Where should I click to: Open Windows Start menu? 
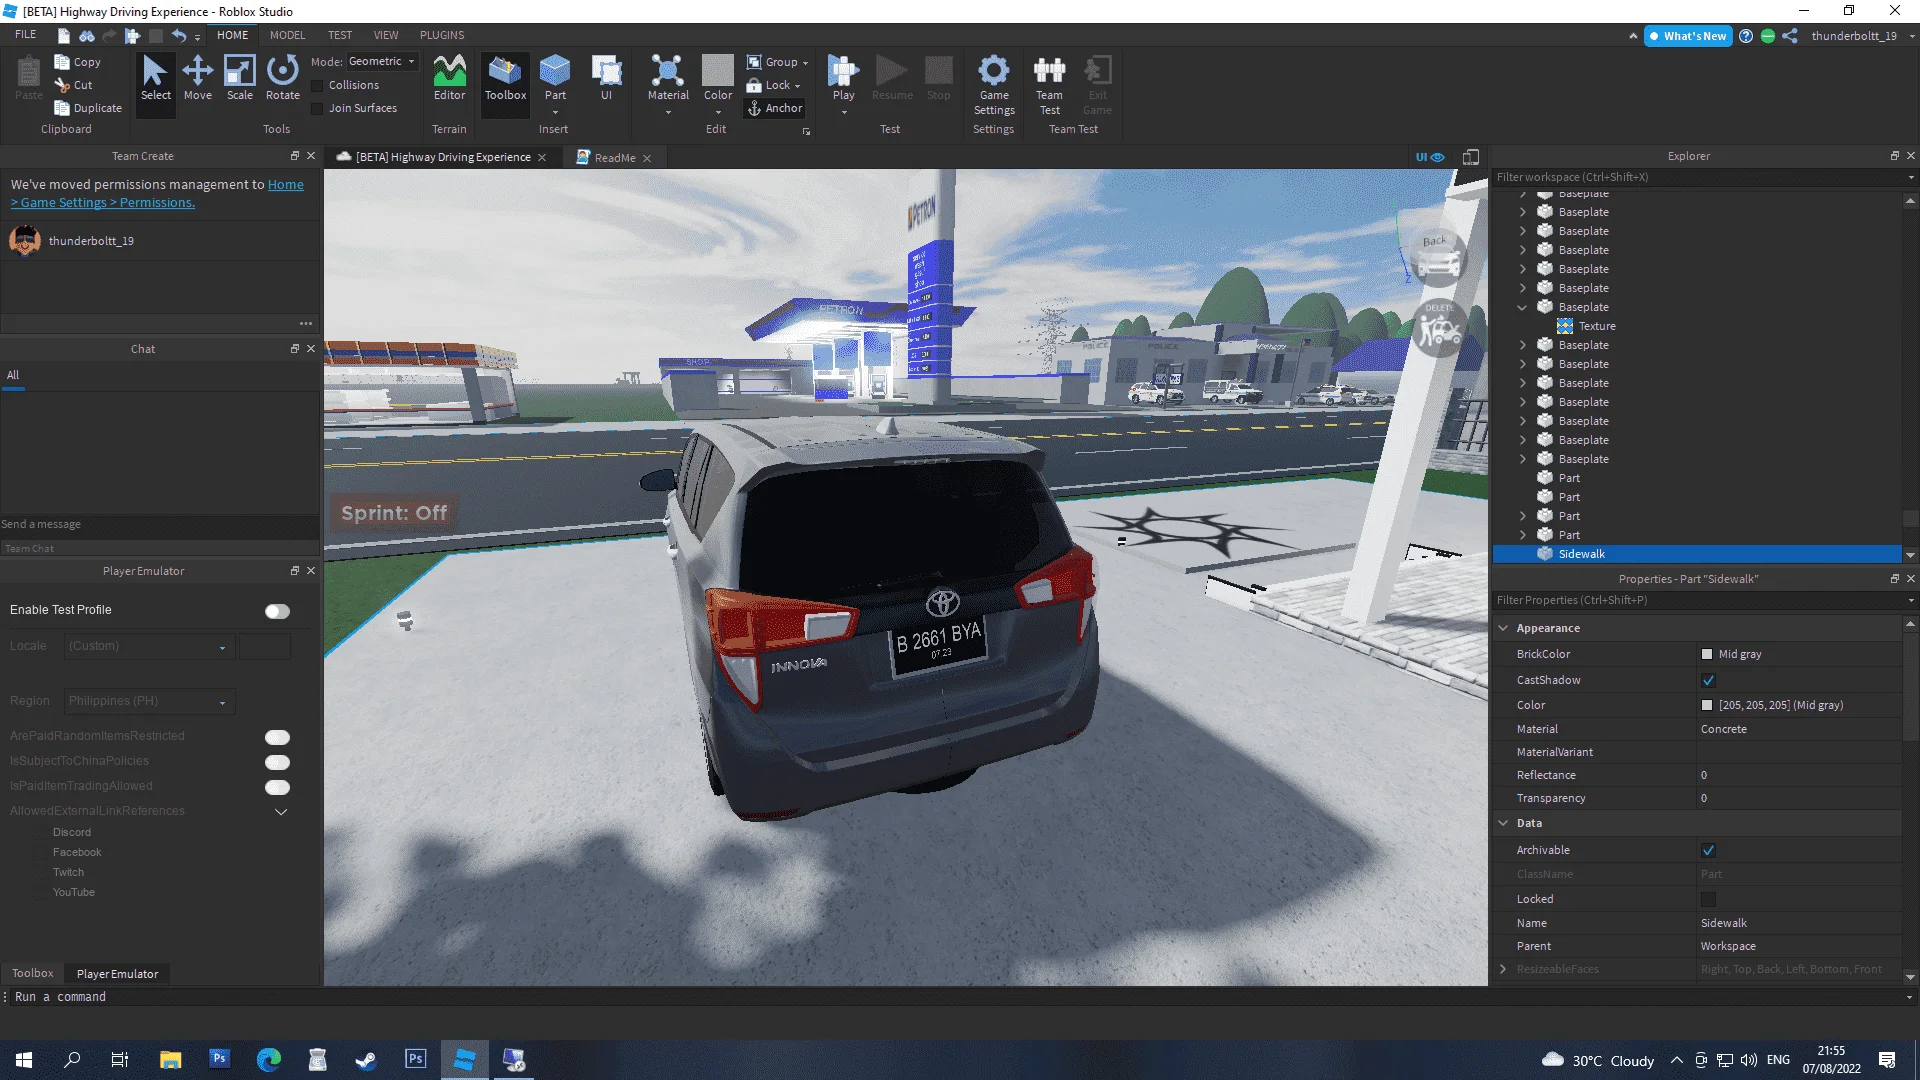(24, 1060)
